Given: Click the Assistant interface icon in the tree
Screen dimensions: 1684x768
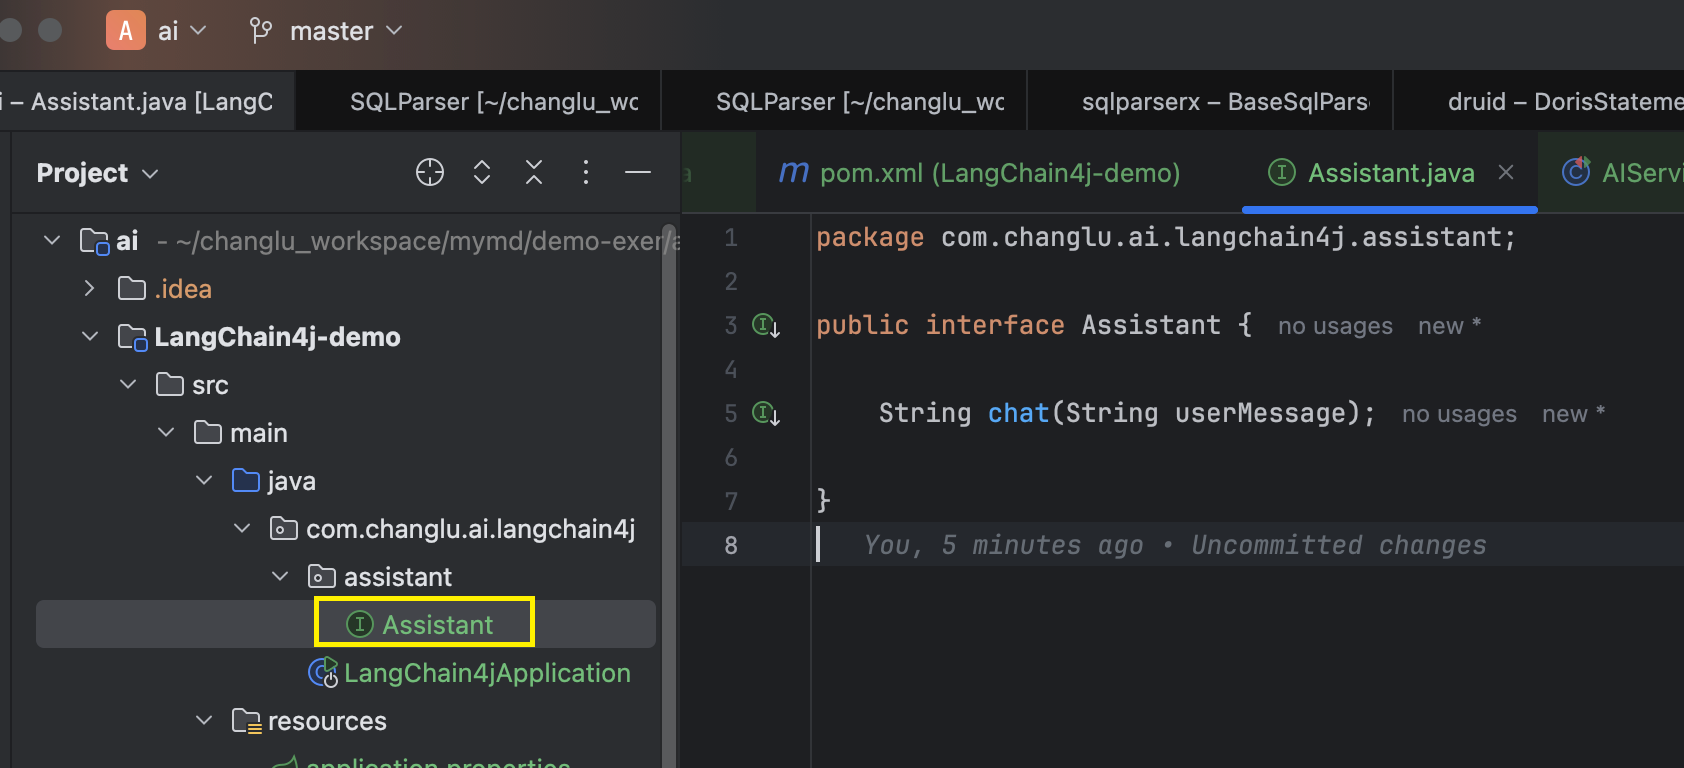Looking at the screenshot, I should click(x=359, y=625).
